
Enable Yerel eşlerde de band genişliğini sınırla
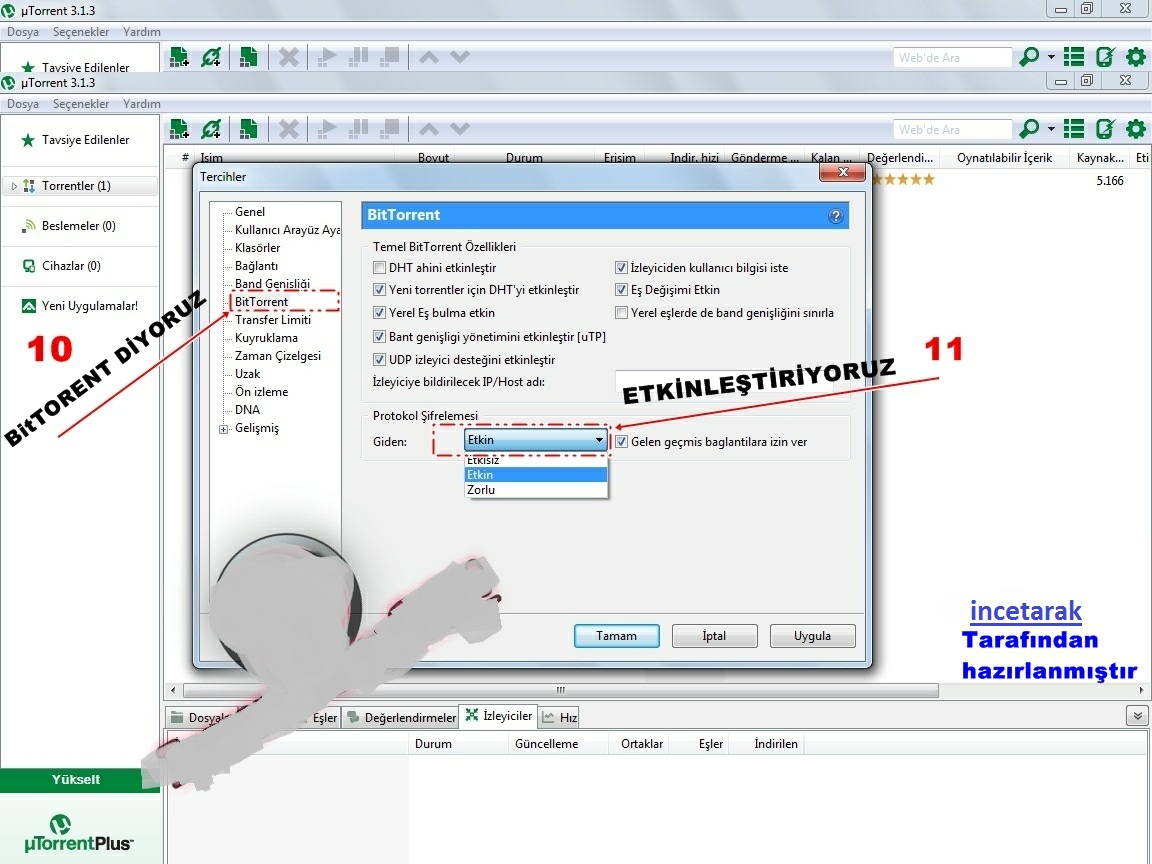coord(621,312)
